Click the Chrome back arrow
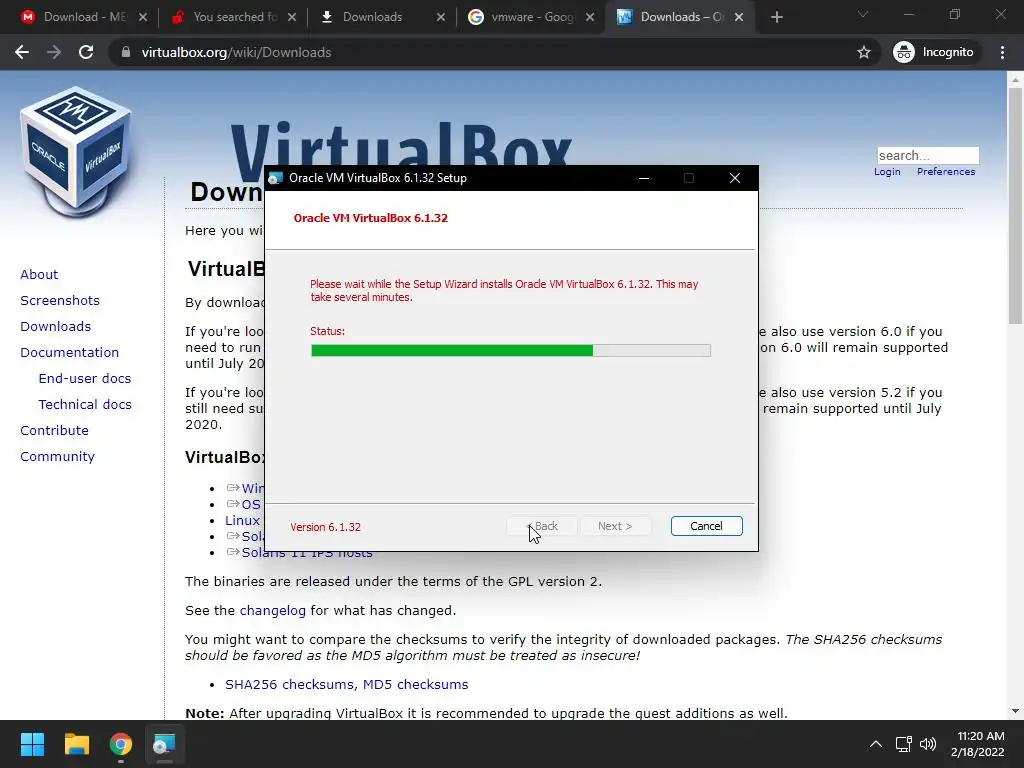This screenshot has height=768, width=1024. click(x=22, y=52)
